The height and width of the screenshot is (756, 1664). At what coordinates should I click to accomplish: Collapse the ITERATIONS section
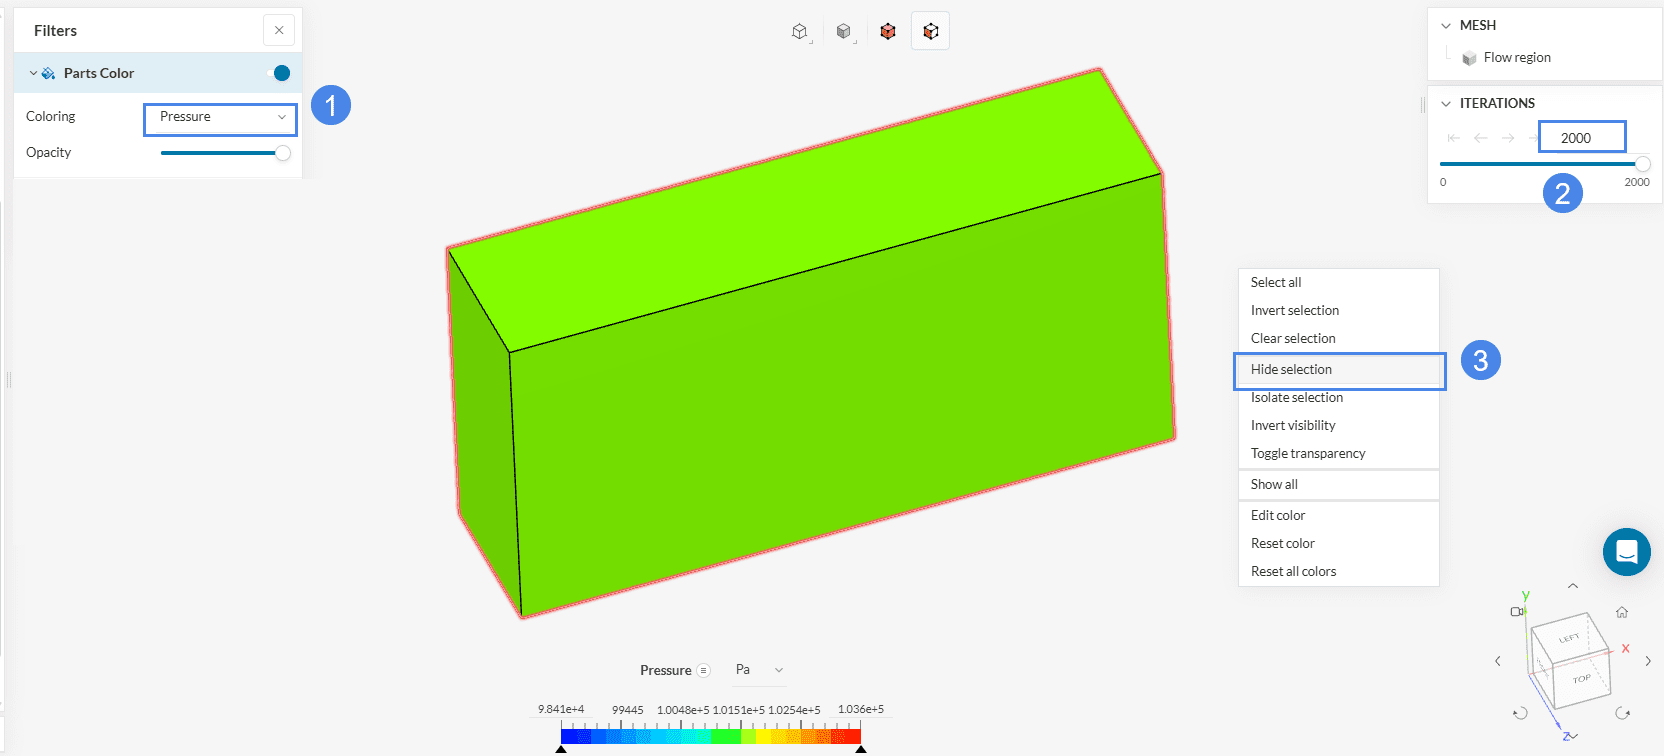[x=1446, y=104]
